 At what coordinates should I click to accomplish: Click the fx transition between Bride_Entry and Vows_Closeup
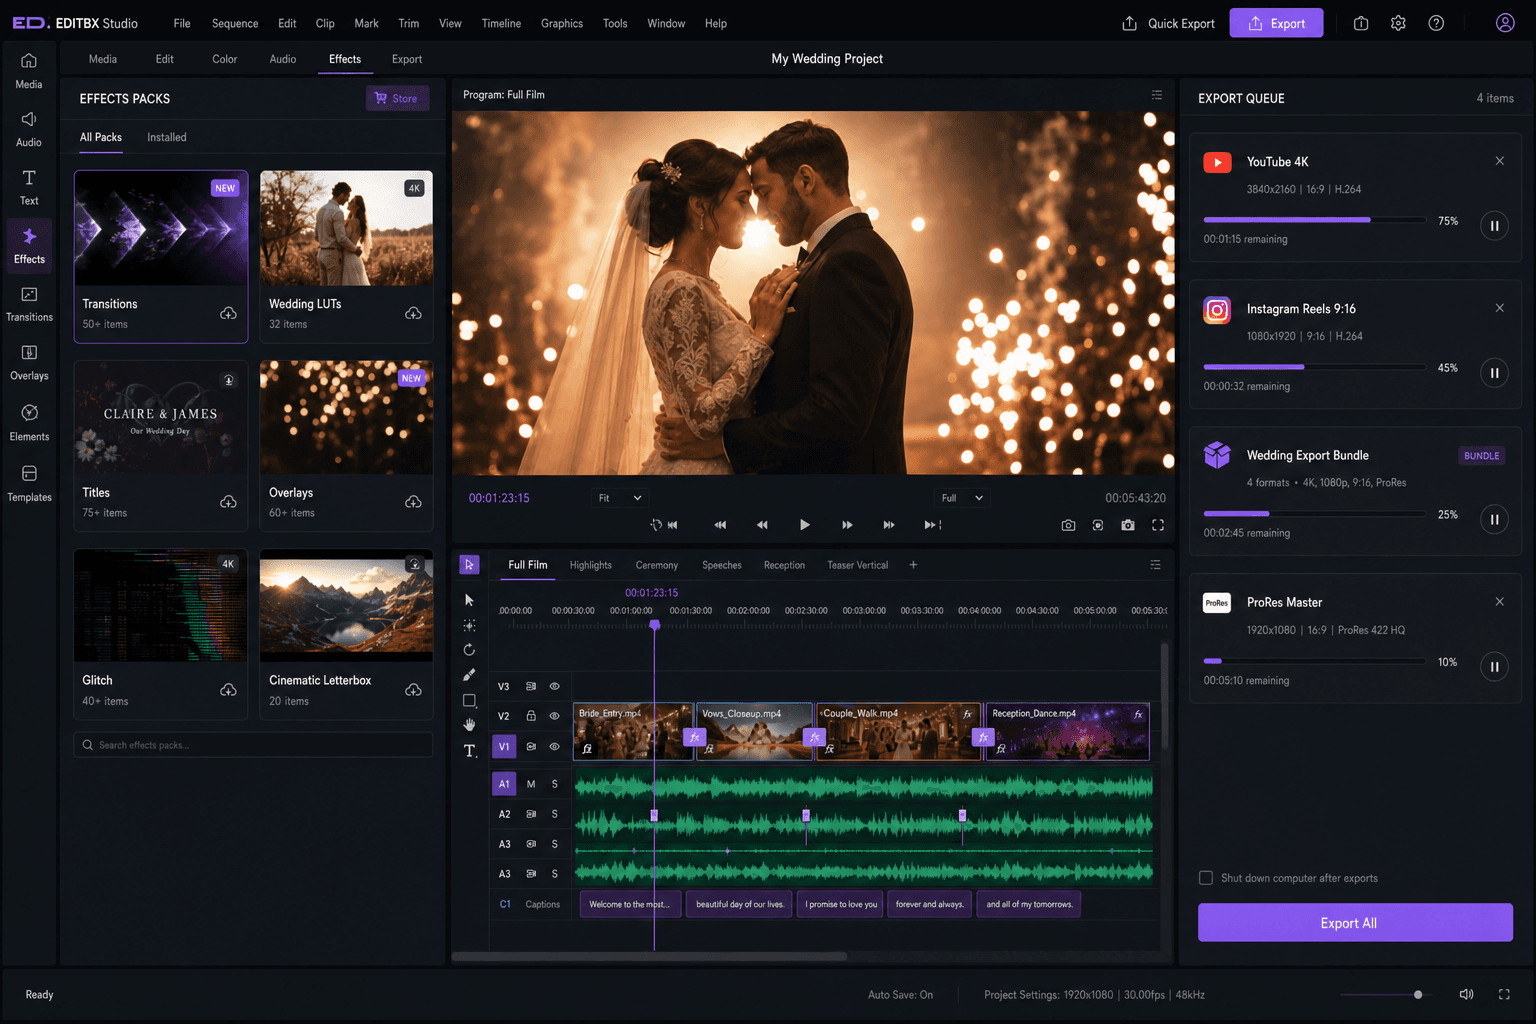pos(694,737)
